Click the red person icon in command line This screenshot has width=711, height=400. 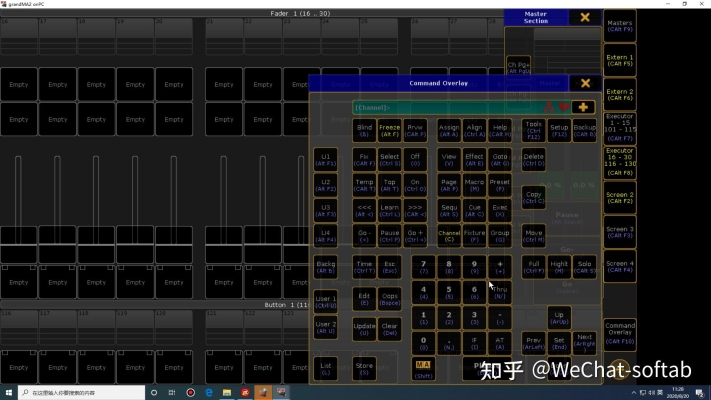(548, 107)
